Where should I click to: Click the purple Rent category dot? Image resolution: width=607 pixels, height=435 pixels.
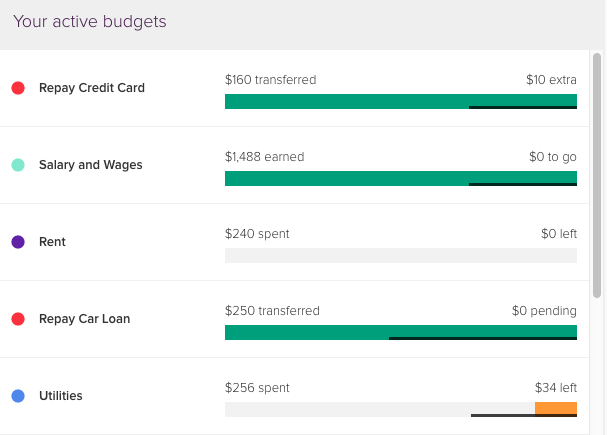coord(18,242)
